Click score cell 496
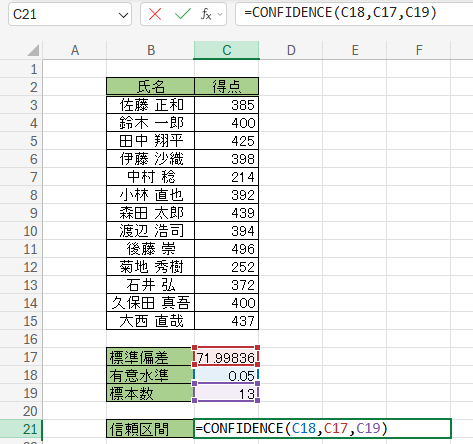Image resolution: width=473 pixels, height=444 pixels. click(227, 249)
